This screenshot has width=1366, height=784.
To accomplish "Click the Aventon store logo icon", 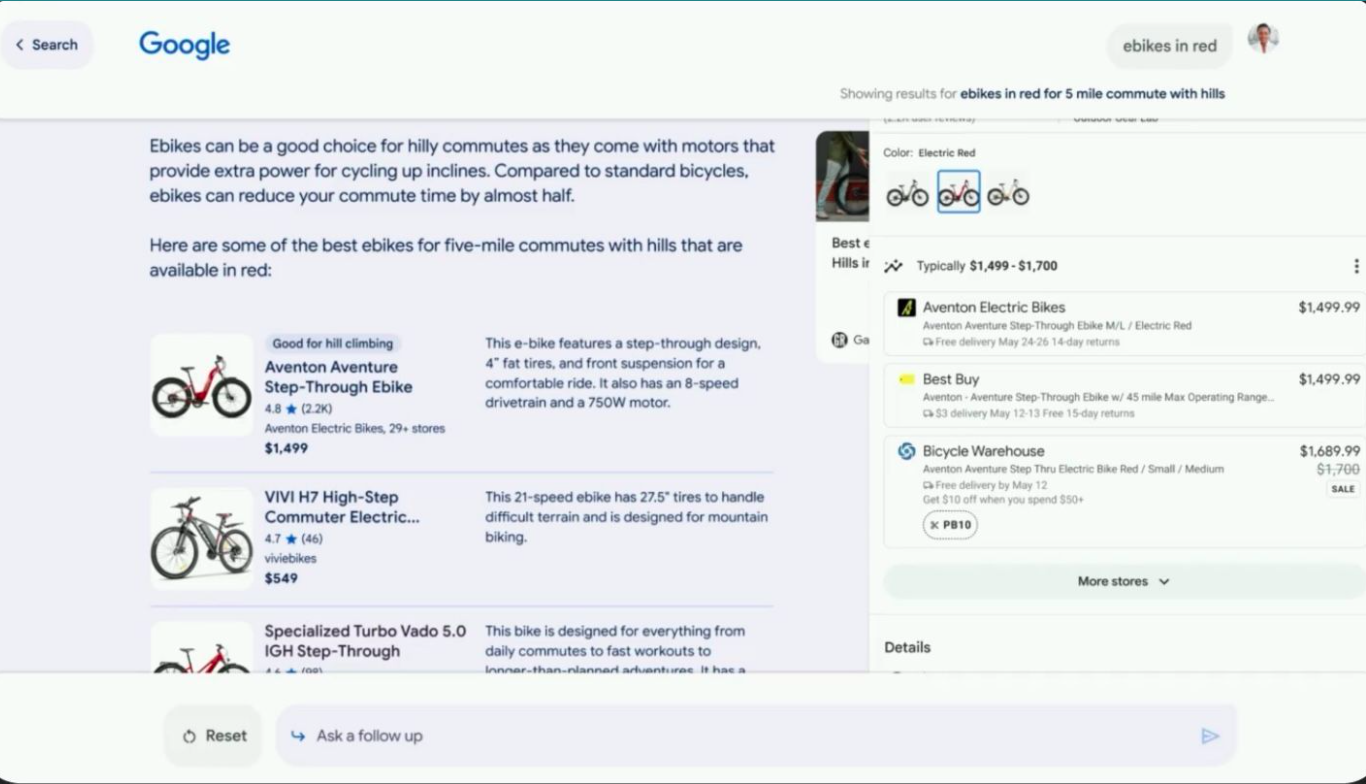I will click(906, 308).
